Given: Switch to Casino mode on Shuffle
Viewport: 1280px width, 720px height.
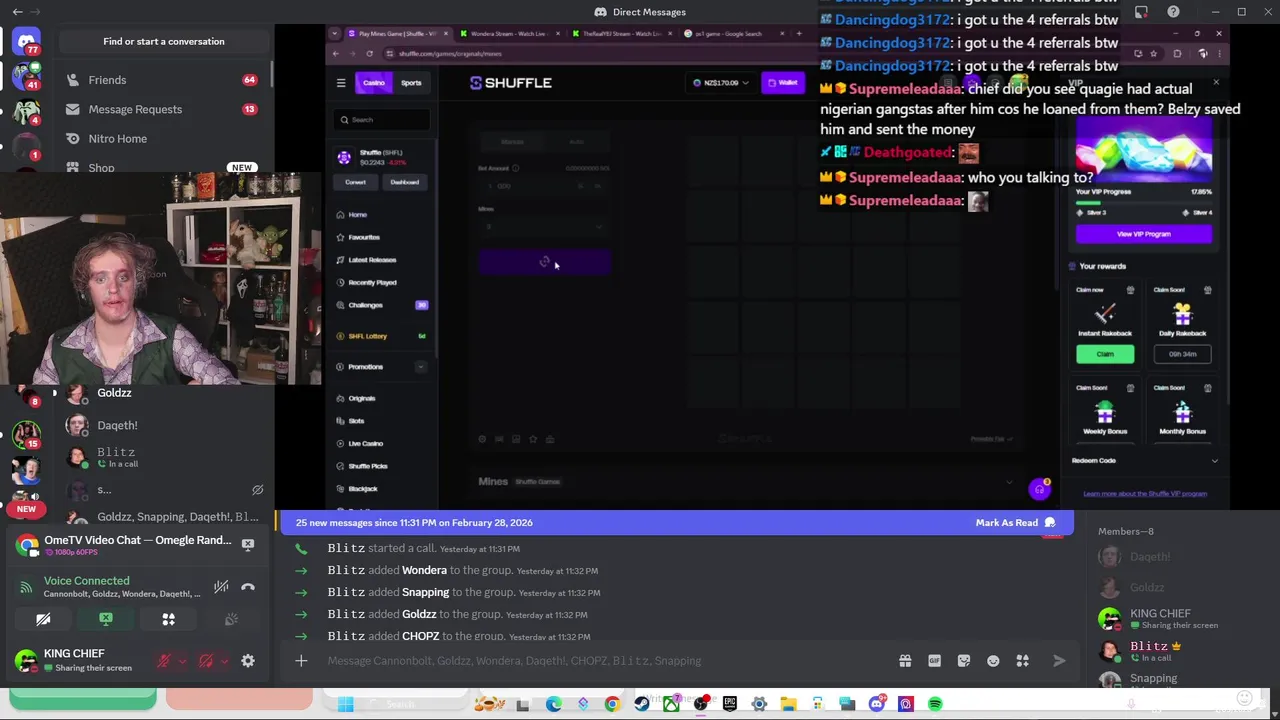Looking at the screenshot, I should click(x=374, y=83).
